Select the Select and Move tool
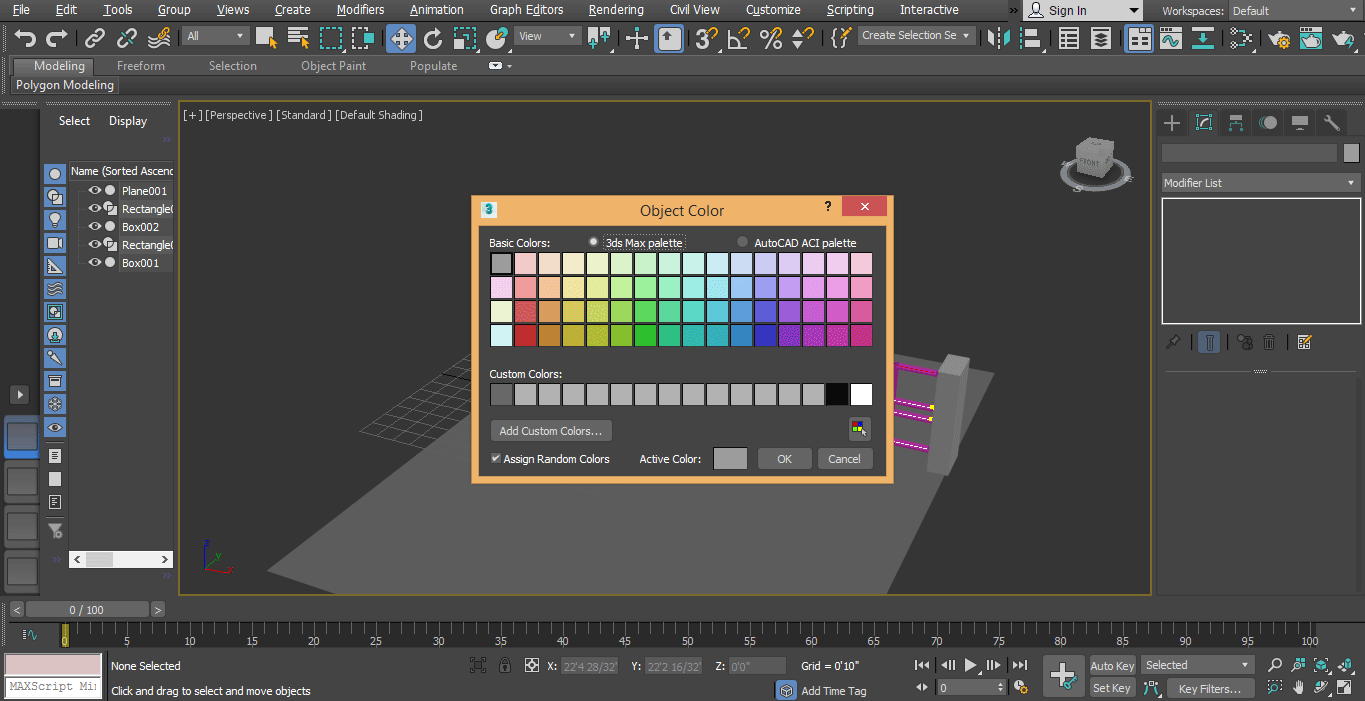 pos(400,37)
